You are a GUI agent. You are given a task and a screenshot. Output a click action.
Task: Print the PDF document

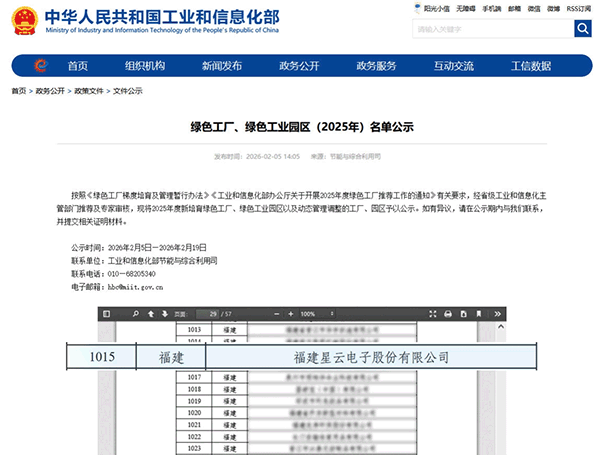[x=447, y=313]
